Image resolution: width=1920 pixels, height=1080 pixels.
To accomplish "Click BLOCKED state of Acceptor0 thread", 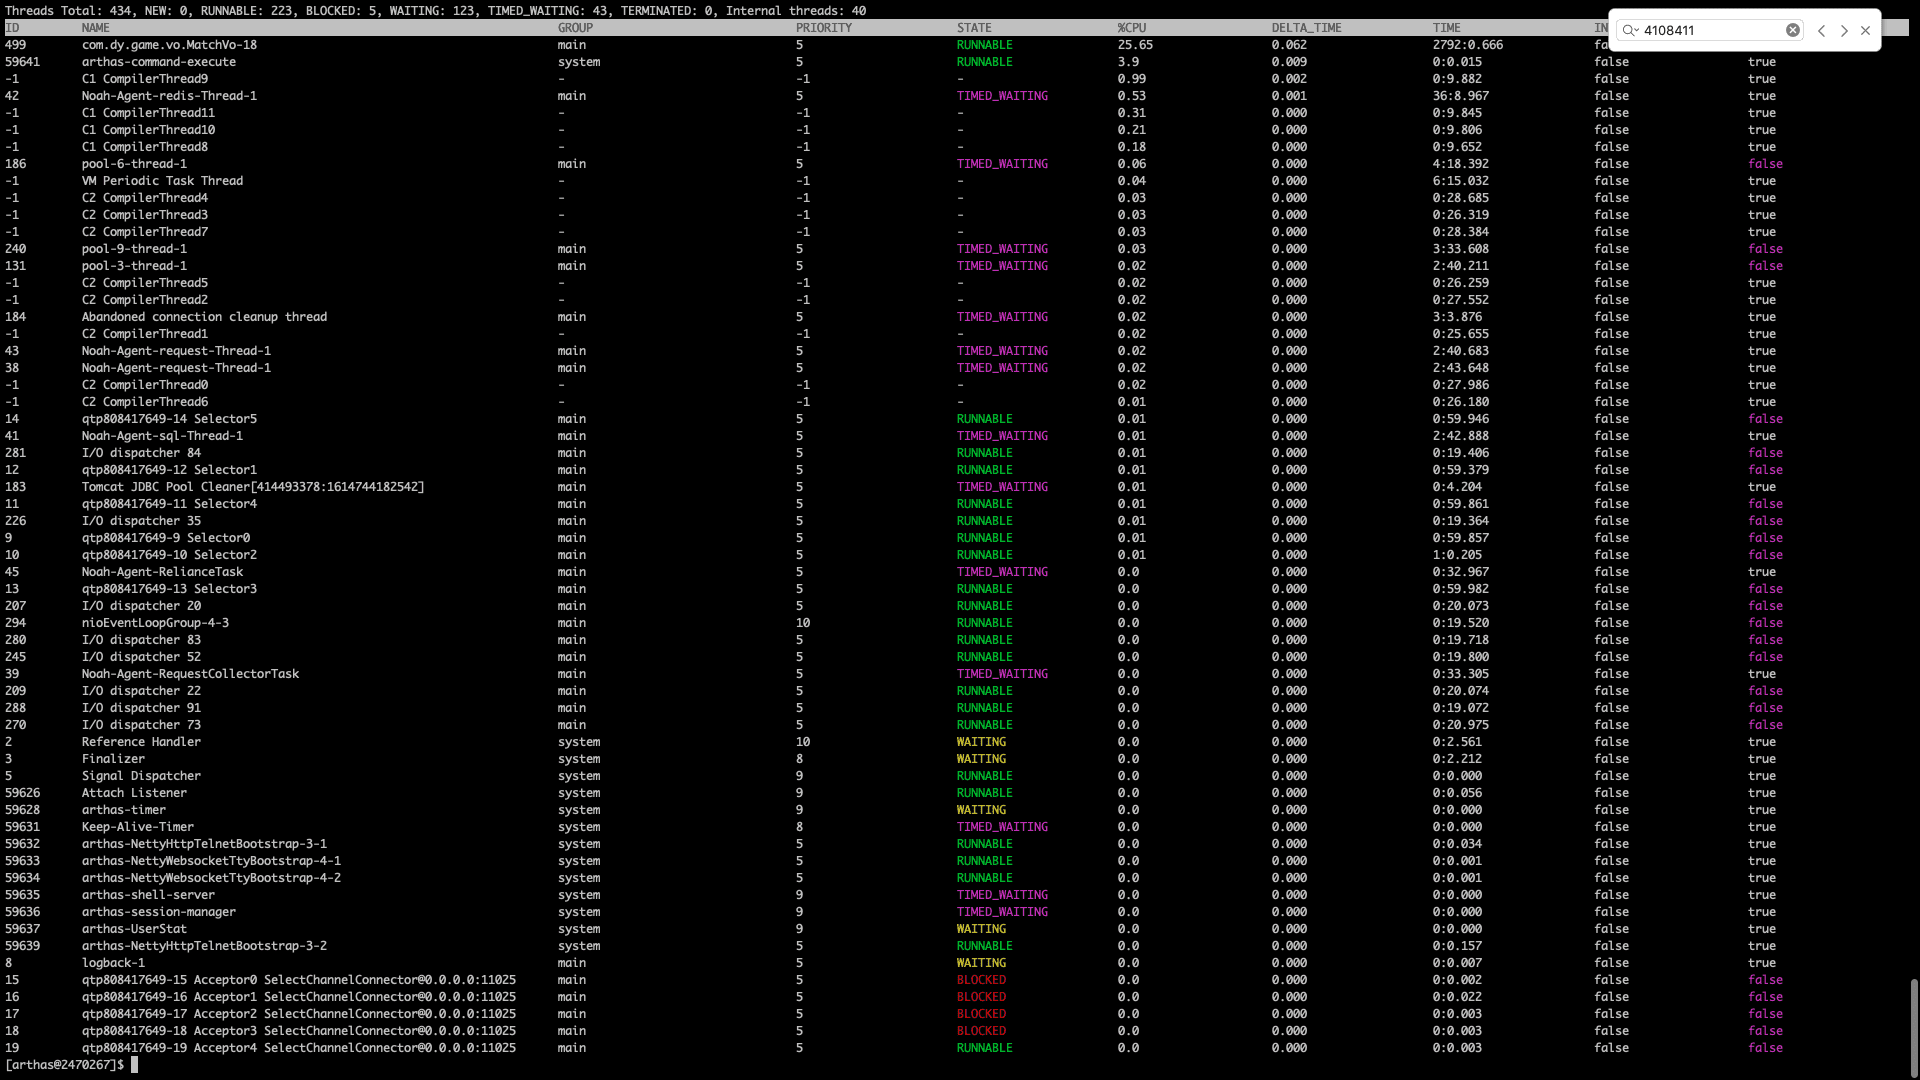I will point(981,980).
